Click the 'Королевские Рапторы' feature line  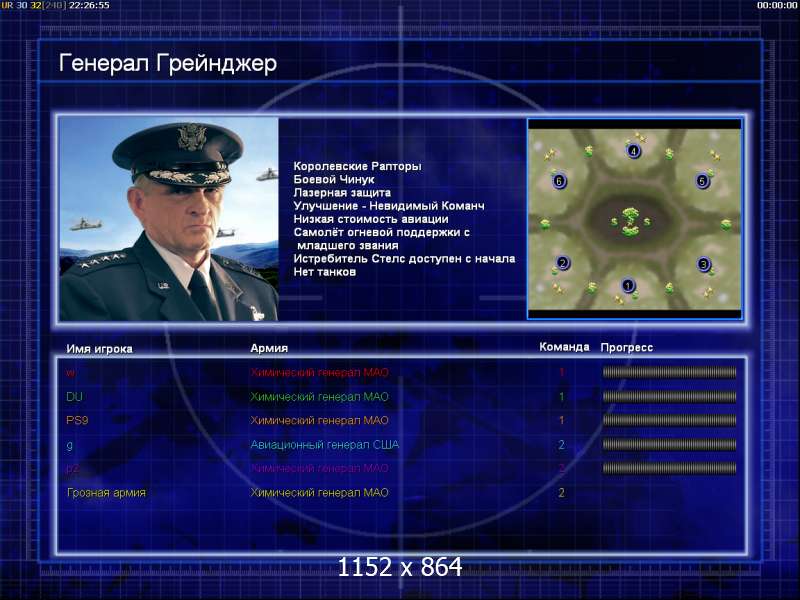[357, 166]
